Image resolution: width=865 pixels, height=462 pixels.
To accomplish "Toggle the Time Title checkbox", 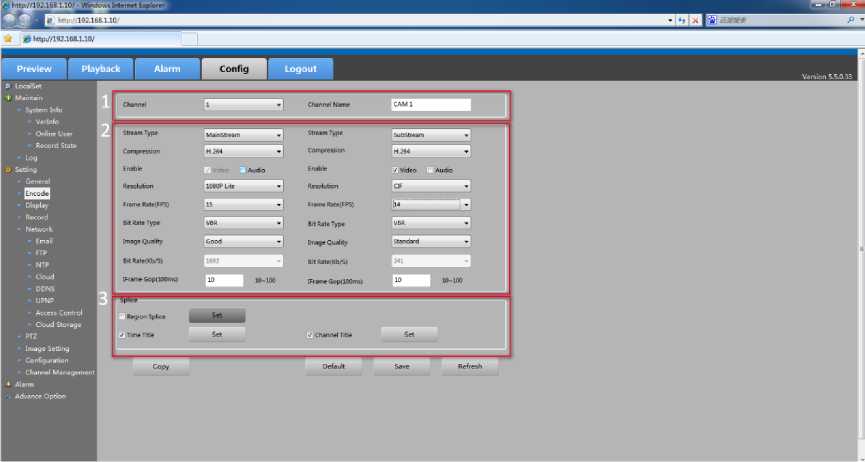I will point(123,335).
